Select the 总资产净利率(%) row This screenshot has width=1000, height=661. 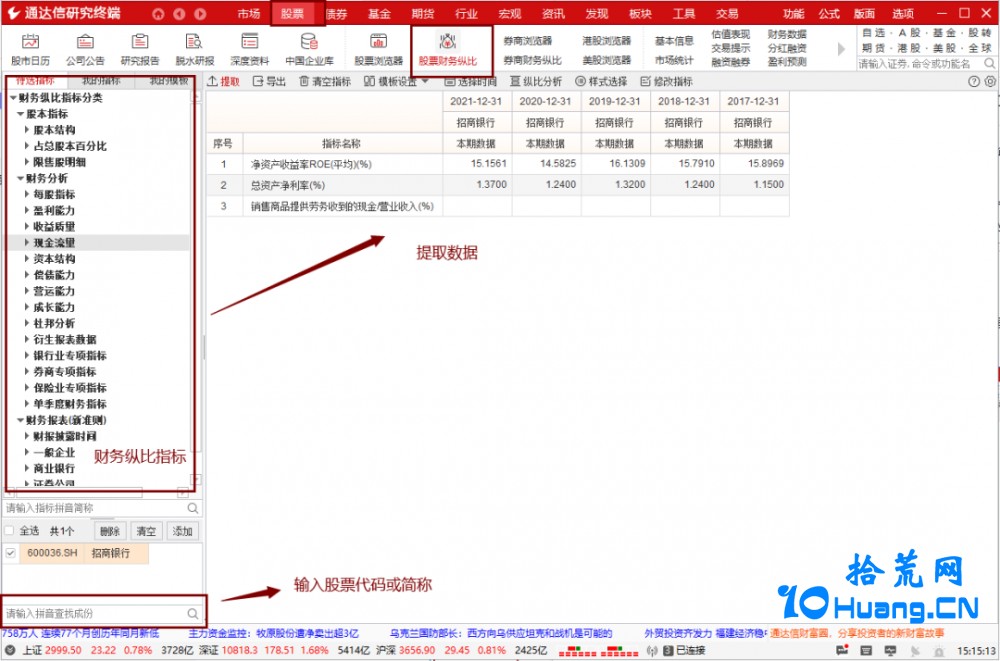click(498, 185)
